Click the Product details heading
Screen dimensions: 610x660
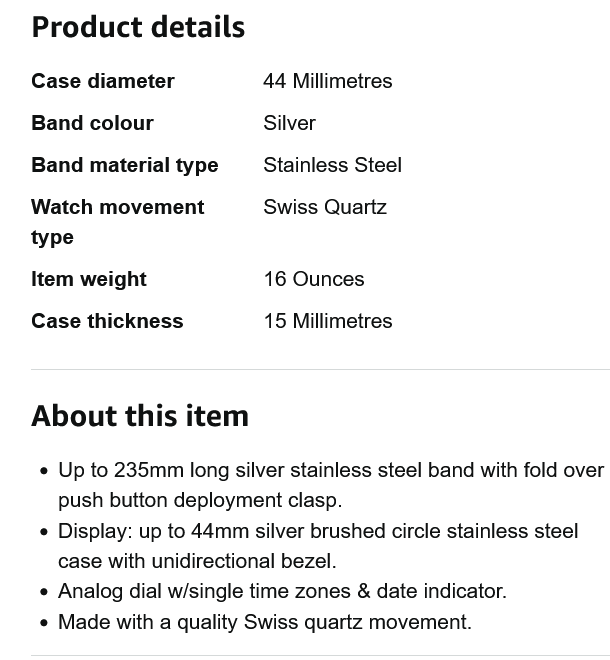[138, 27]
